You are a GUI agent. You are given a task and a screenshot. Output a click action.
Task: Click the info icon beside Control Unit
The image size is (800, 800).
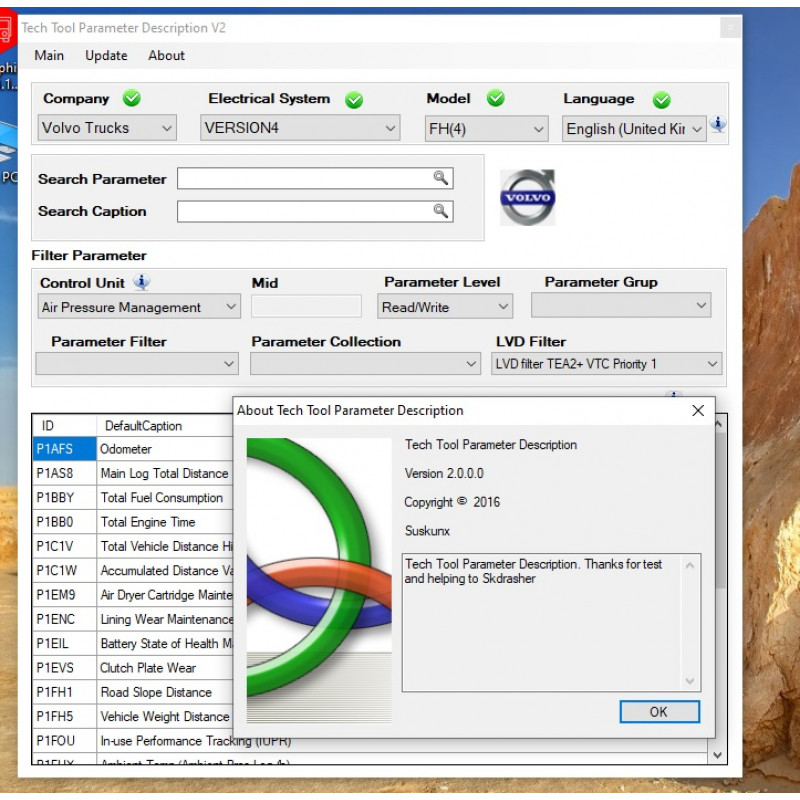click(141, 282)
